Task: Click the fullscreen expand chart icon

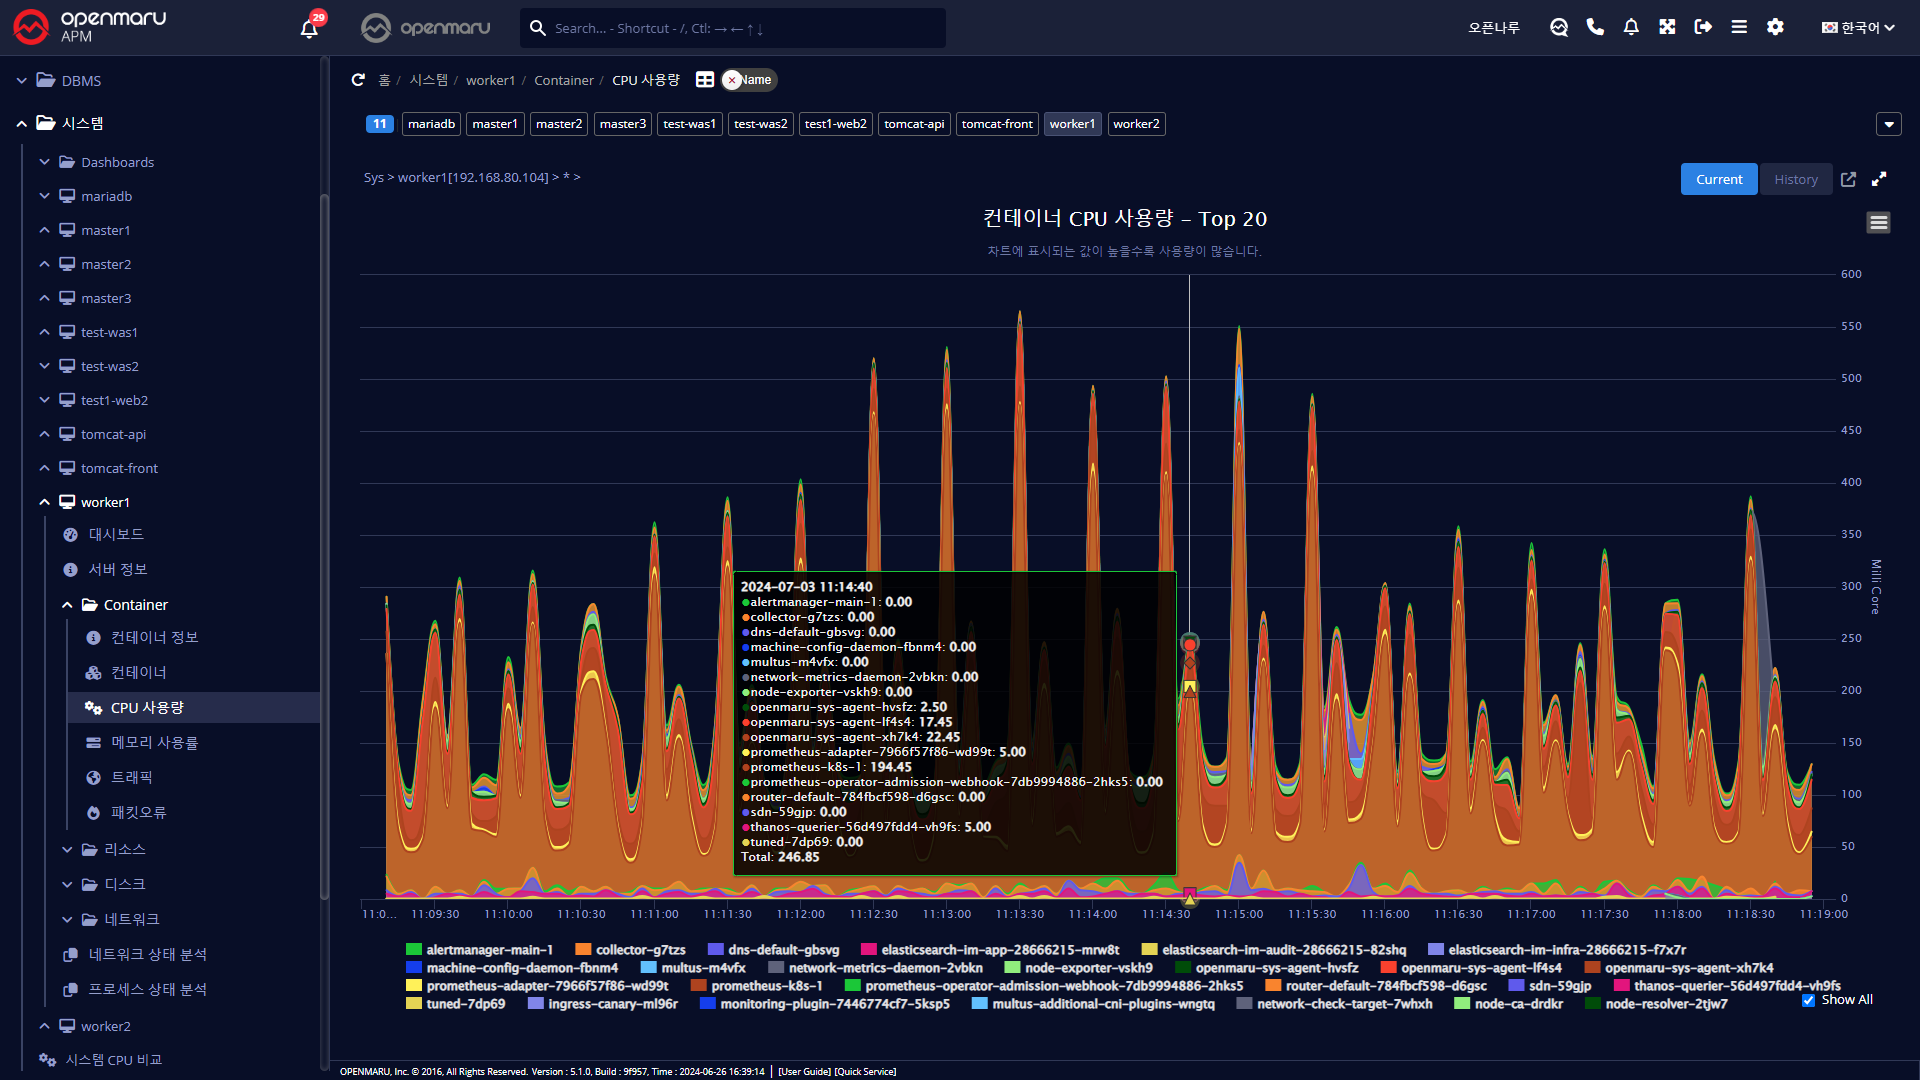Action: point(1879,179)
